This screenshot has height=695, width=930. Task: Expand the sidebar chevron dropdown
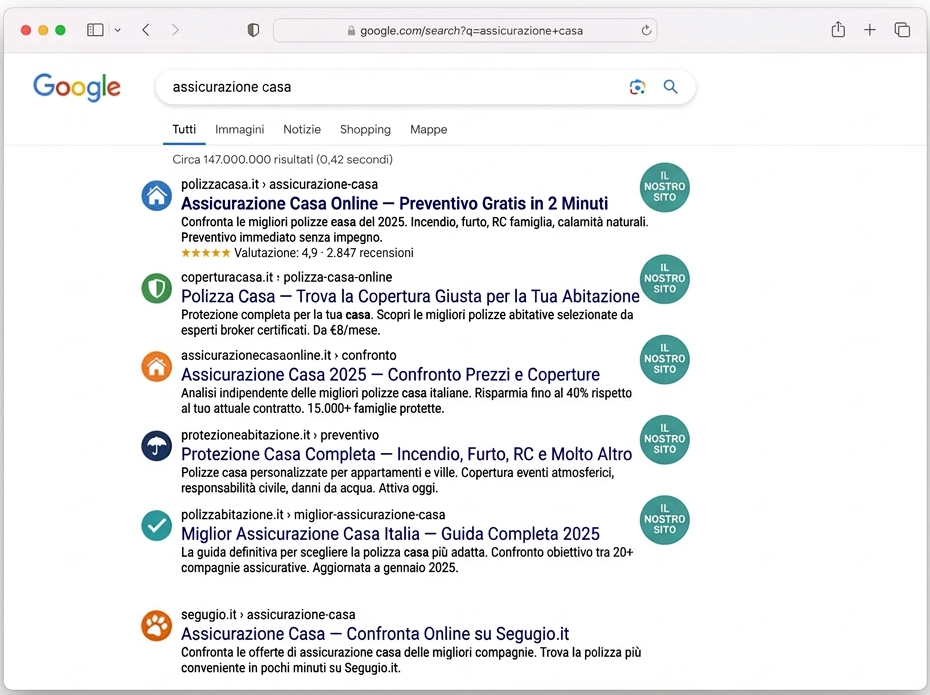coord(117,30)
